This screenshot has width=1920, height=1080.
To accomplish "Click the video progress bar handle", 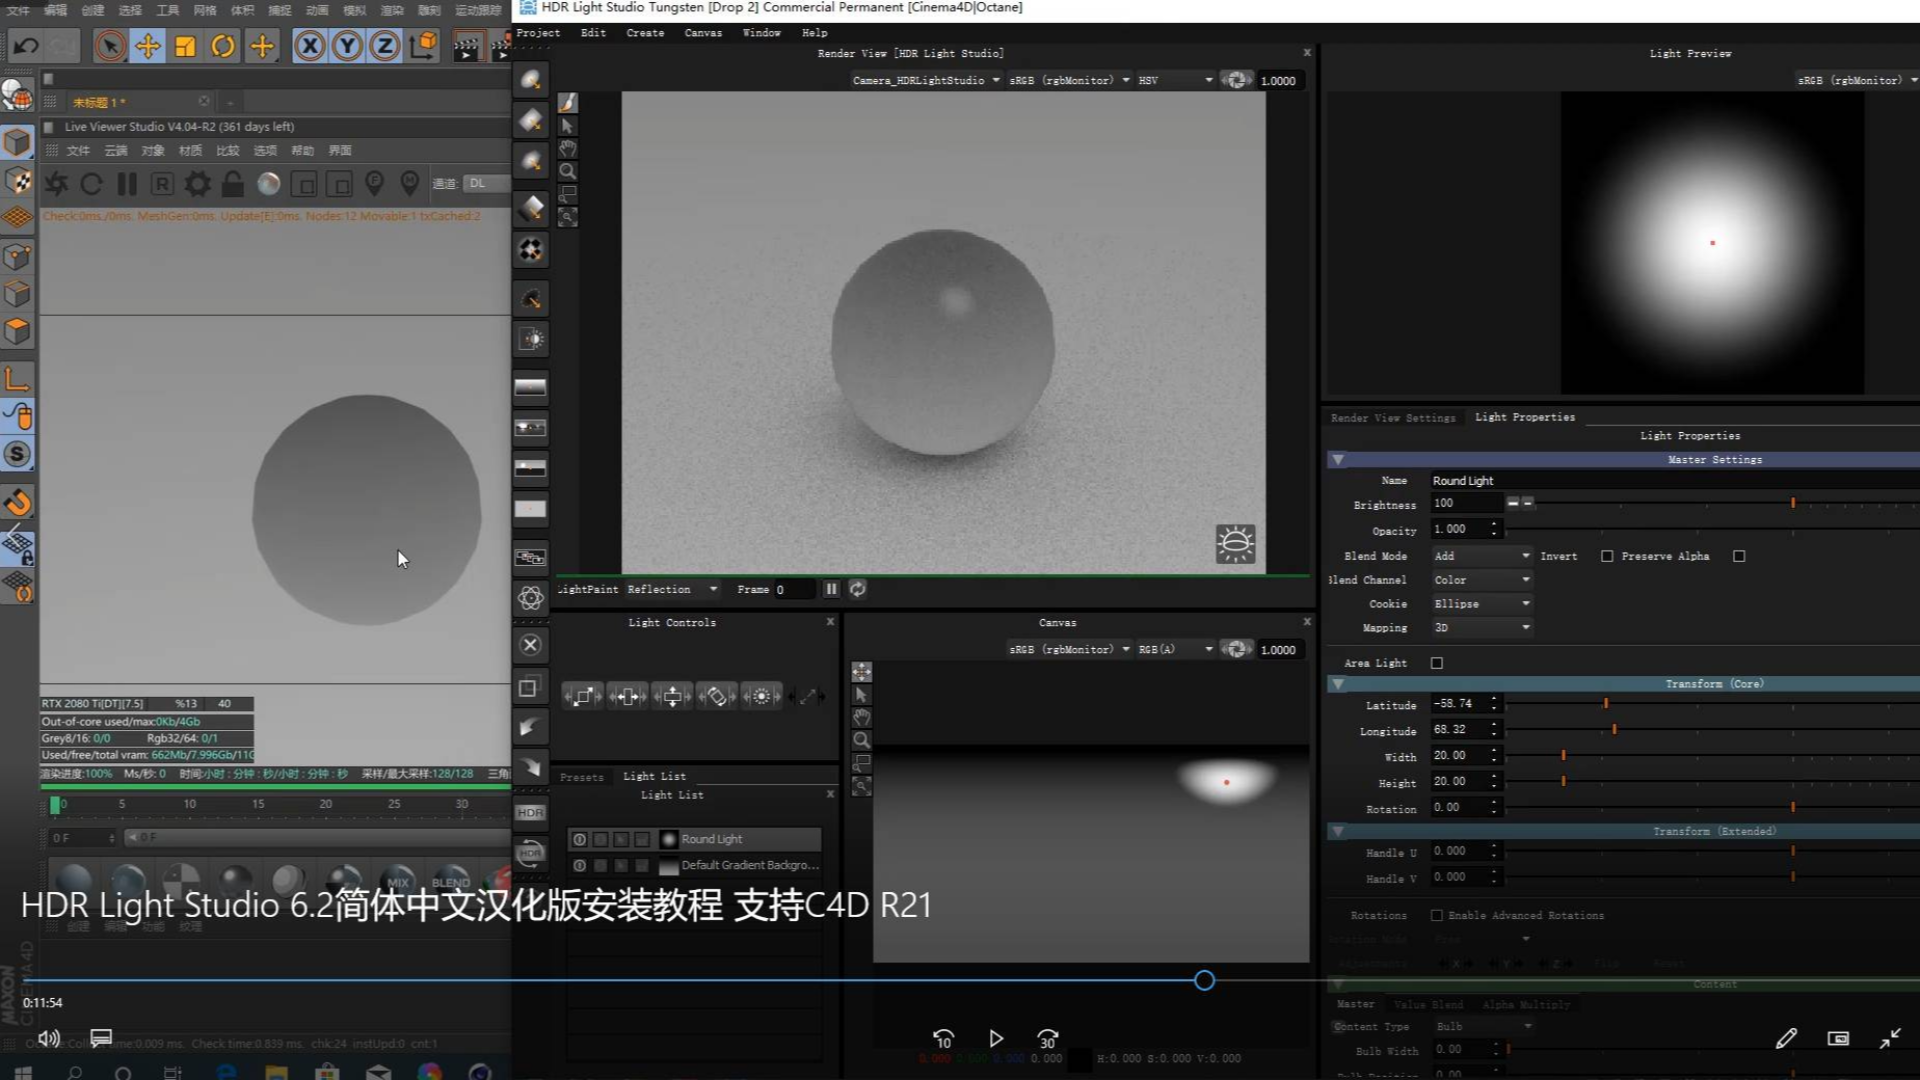I will 1204,981.
